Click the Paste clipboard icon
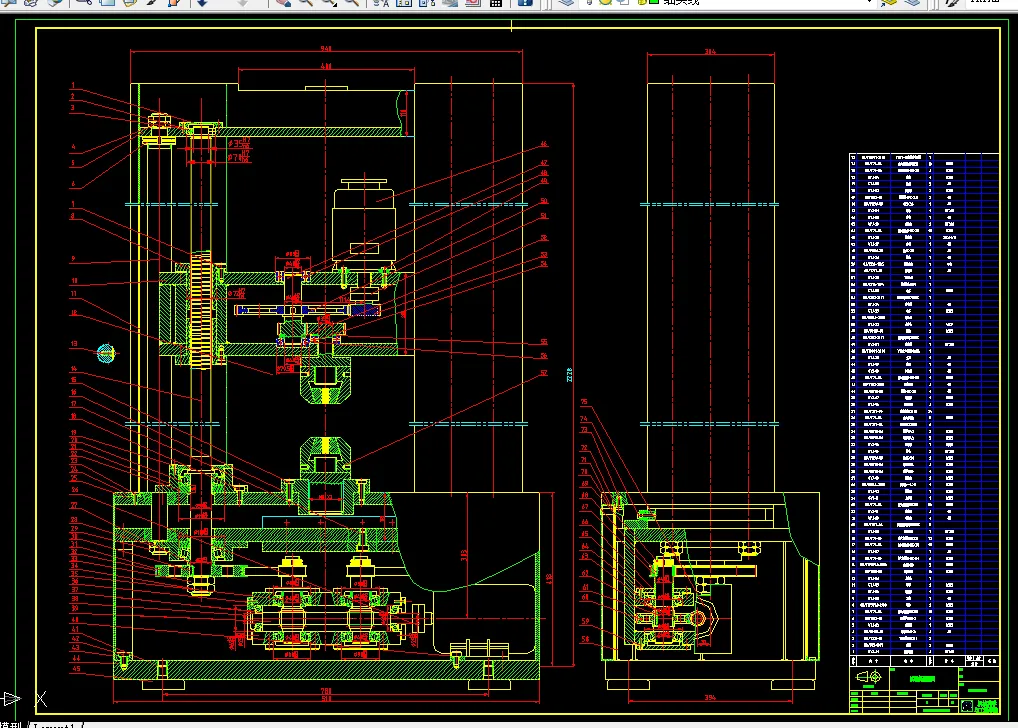This screenshot has height=728, width=1018. [130, 3]
